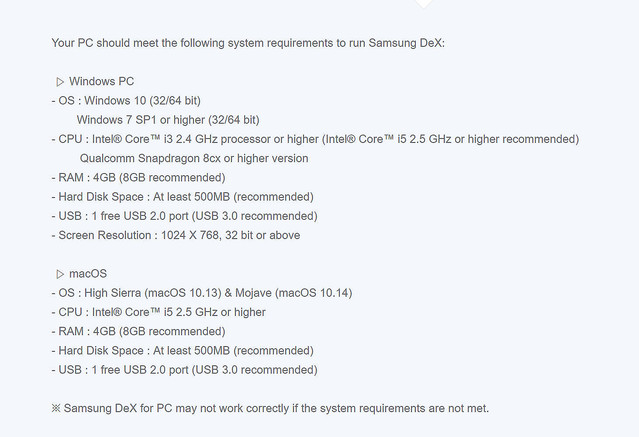Click the Screen Resolution 1024 X 768 line
This screenshot has width=639, height=437.
(x=175, y=235)
